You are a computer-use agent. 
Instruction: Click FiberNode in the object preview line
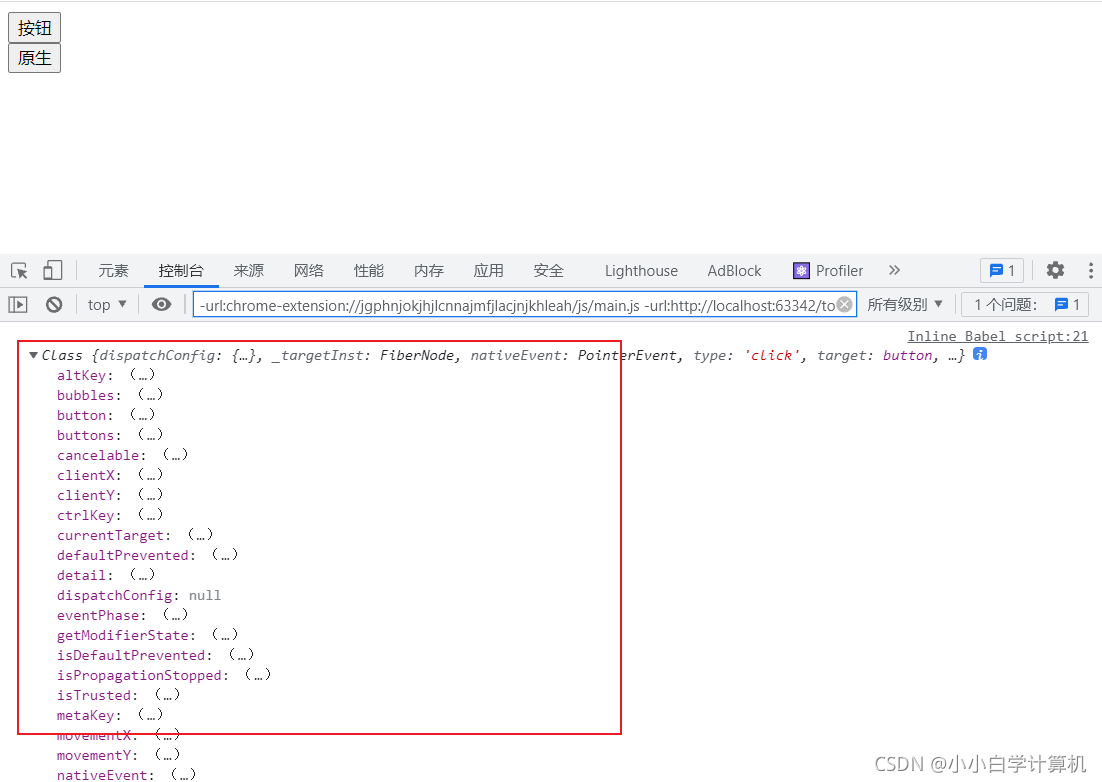(x=417, y=356)
